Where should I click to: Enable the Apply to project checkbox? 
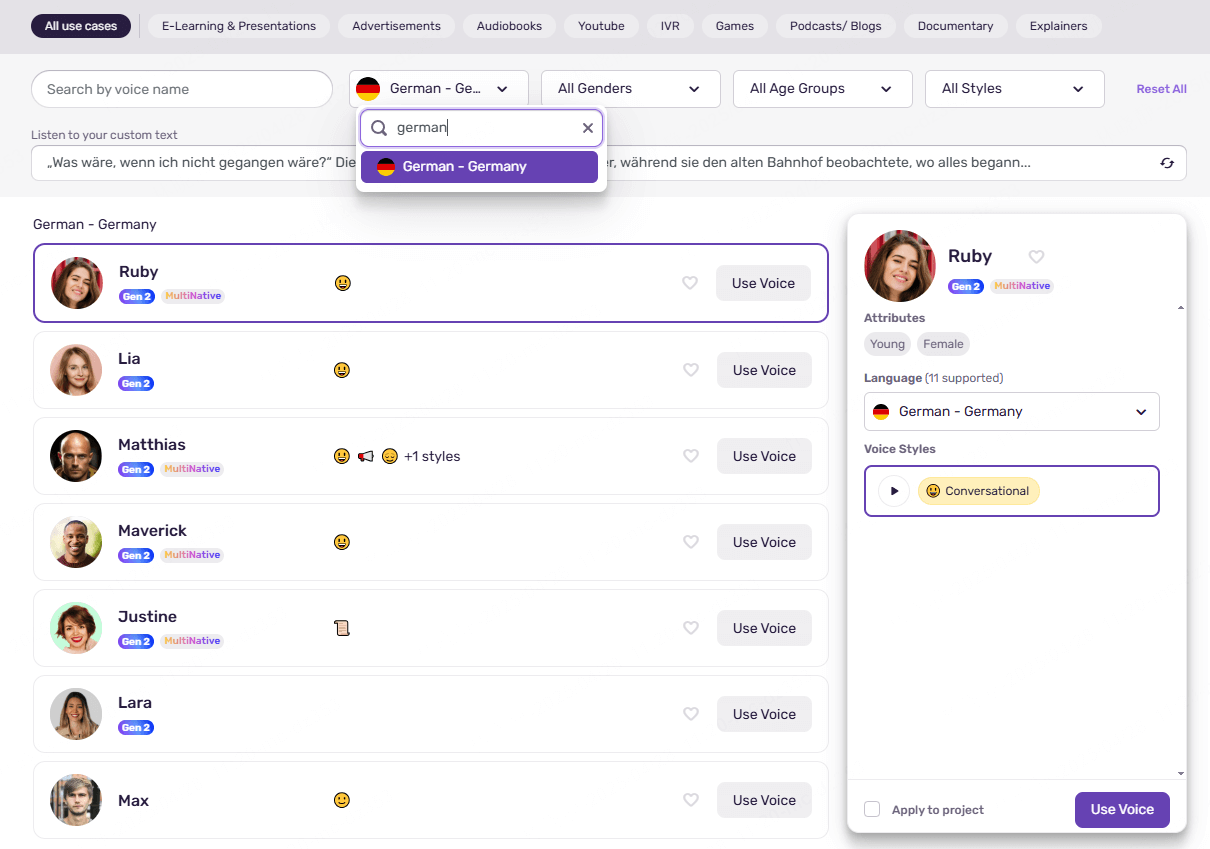click(x=872, y=809)
